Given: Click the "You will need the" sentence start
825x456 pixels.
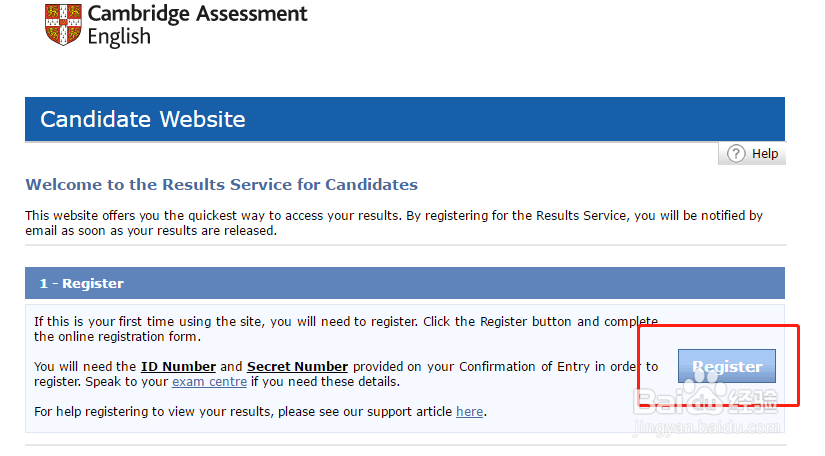Looking at the screenshot, I should (x=85, y=367).
